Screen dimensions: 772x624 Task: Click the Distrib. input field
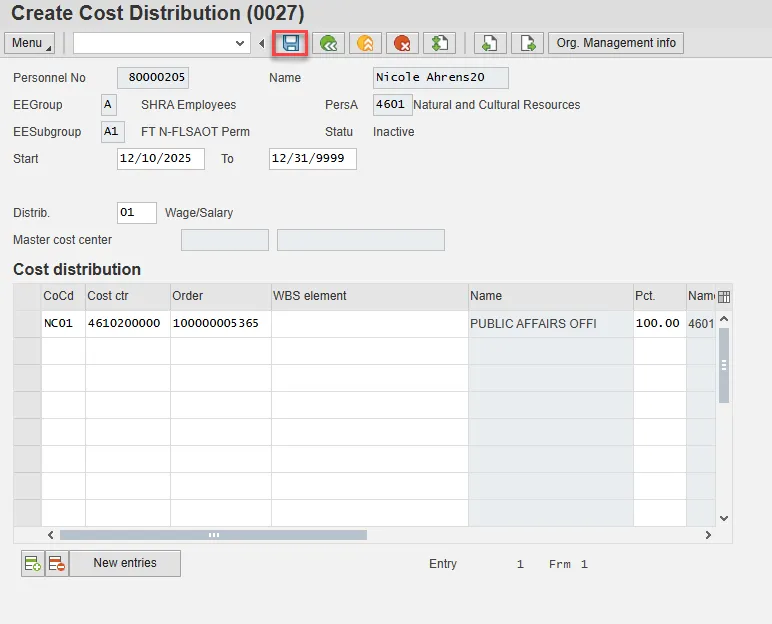[x=136, y=213]
